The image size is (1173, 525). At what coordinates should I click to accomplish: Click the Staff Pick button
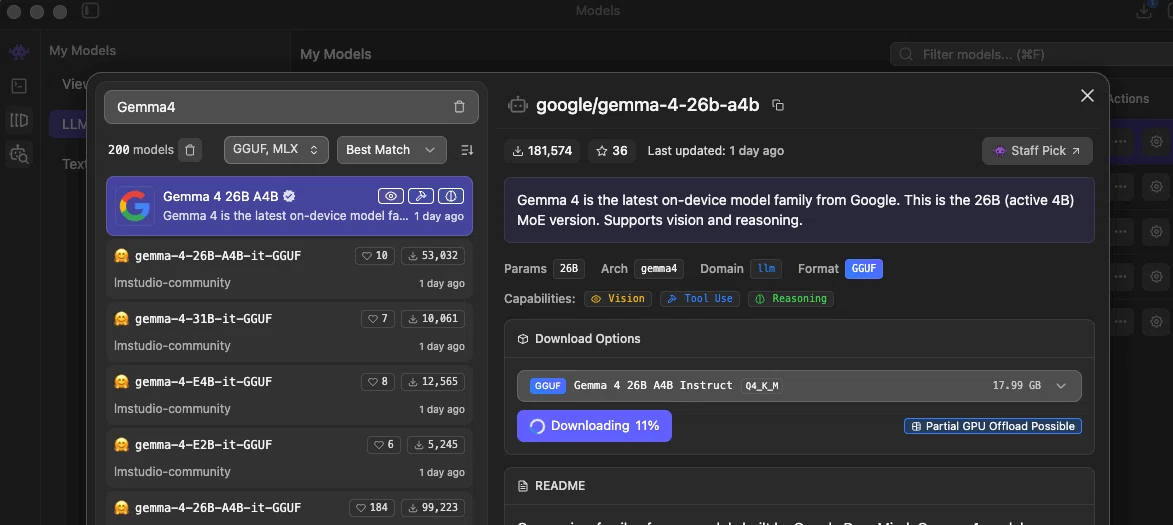(x=1037, y=150)
